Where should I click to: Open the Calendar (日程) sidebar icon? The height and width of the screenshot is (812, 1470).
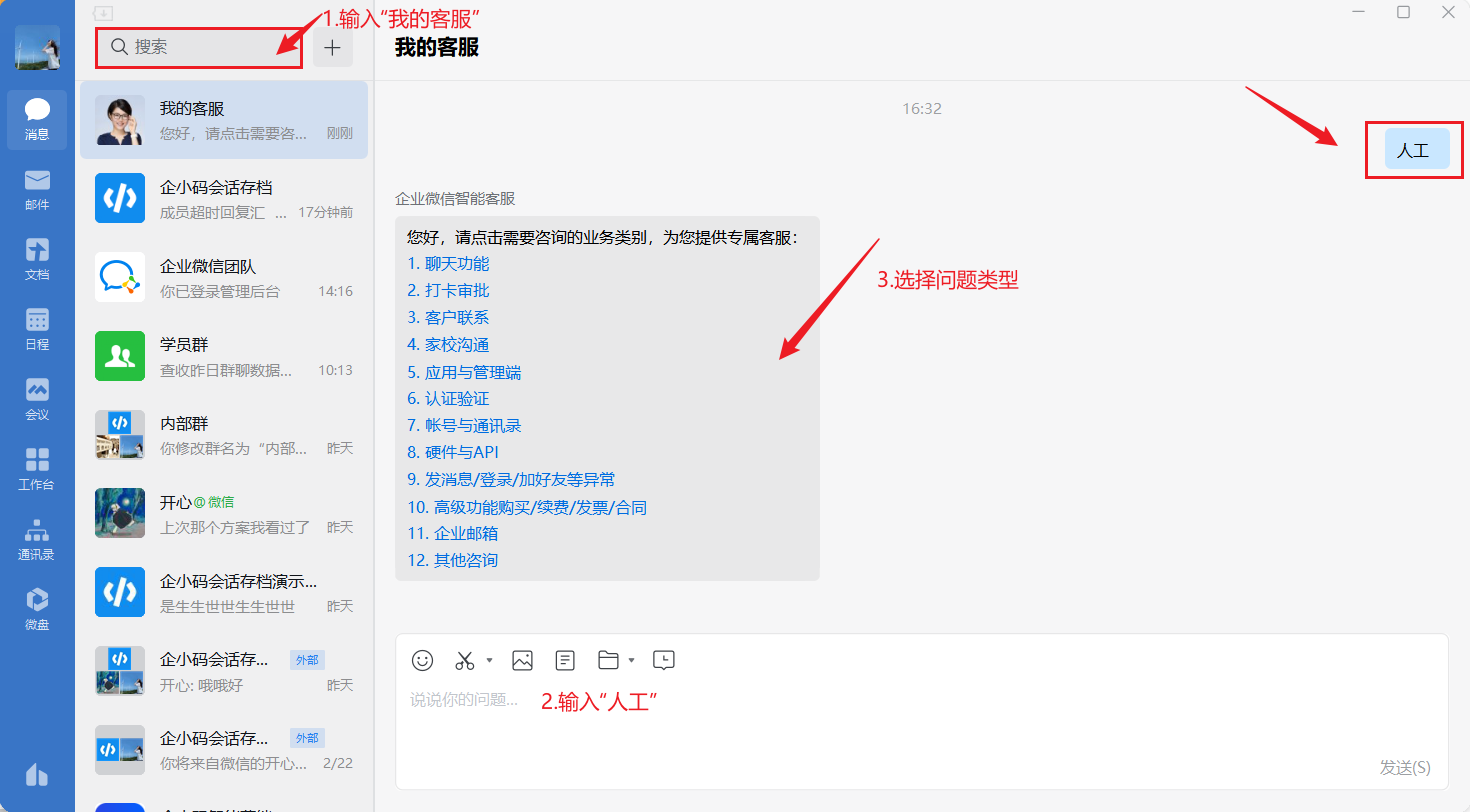[37, 330]
